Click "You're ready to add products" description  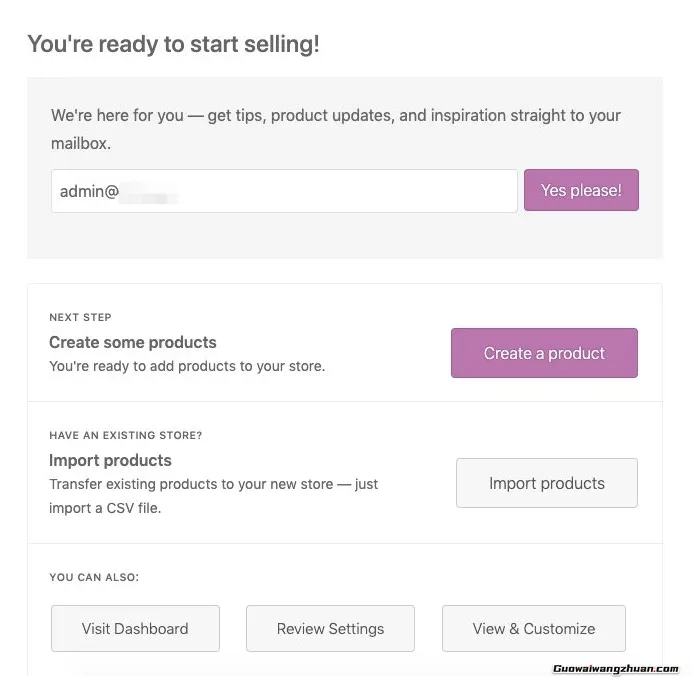click(x=187, y=366)
